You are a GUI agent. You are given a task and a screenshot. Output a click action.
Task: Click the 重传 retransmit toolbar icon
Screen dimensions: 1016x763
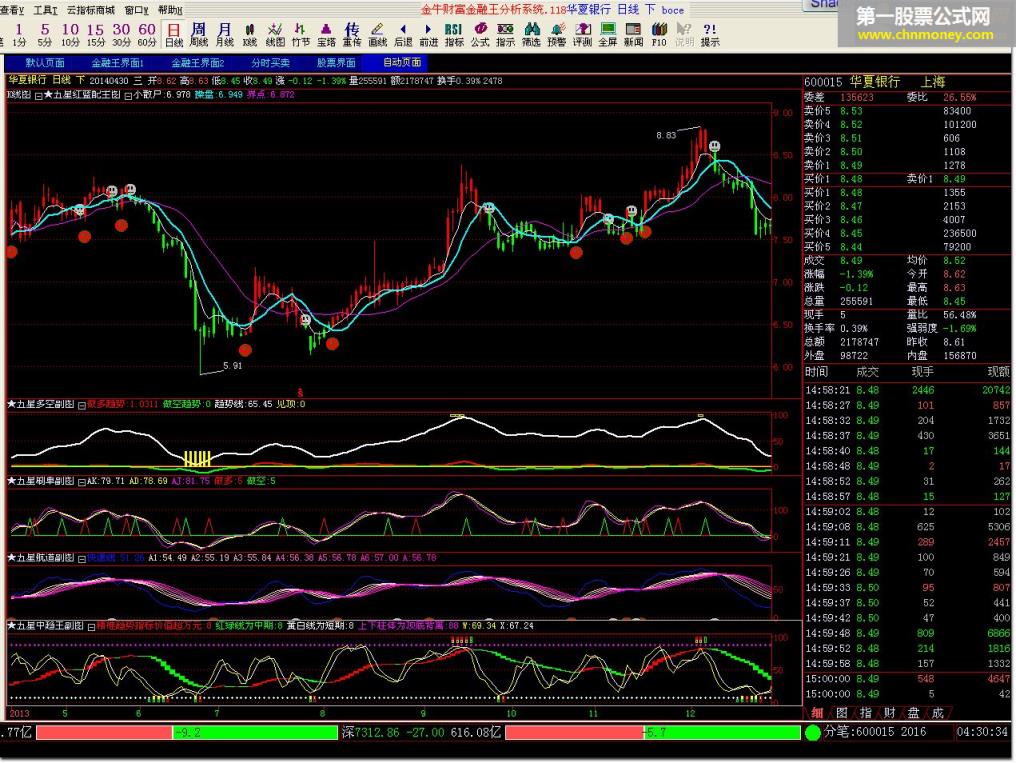(x=352, y=34)
